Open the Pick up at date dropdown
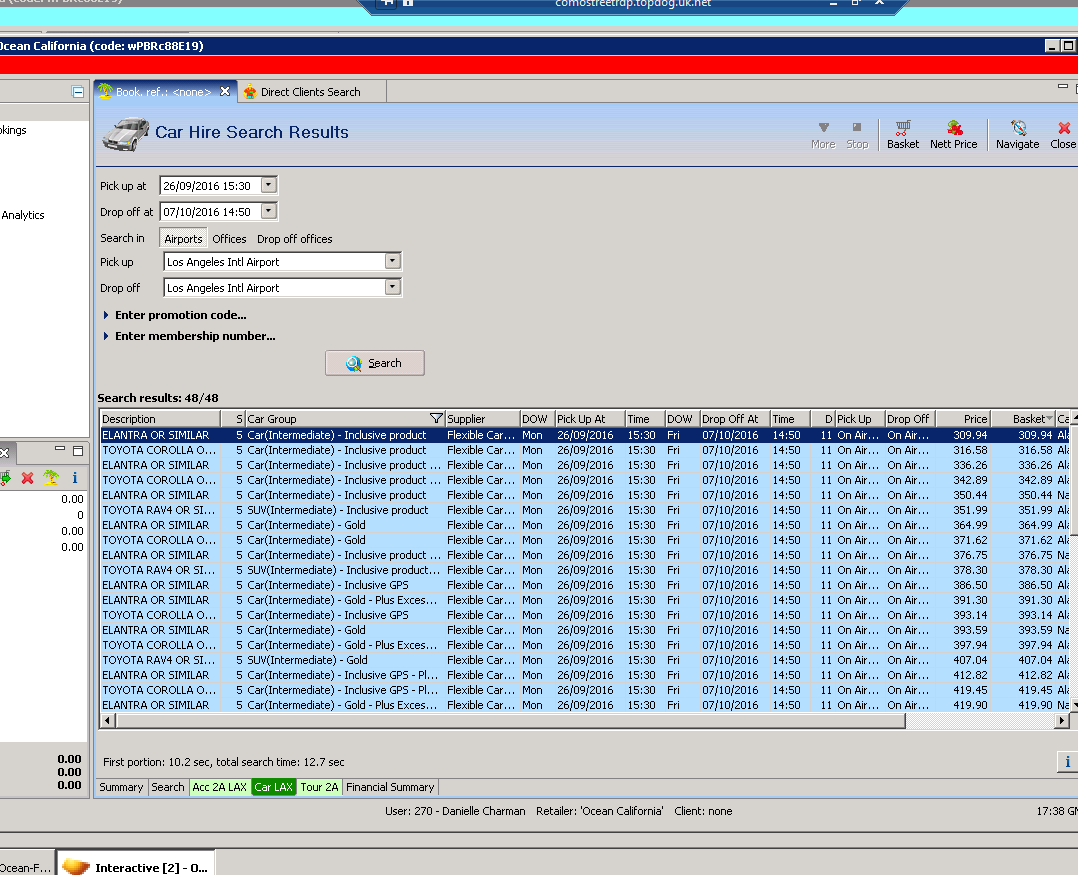The height and width of the screenshot is (875, 1078). (268, 186)
